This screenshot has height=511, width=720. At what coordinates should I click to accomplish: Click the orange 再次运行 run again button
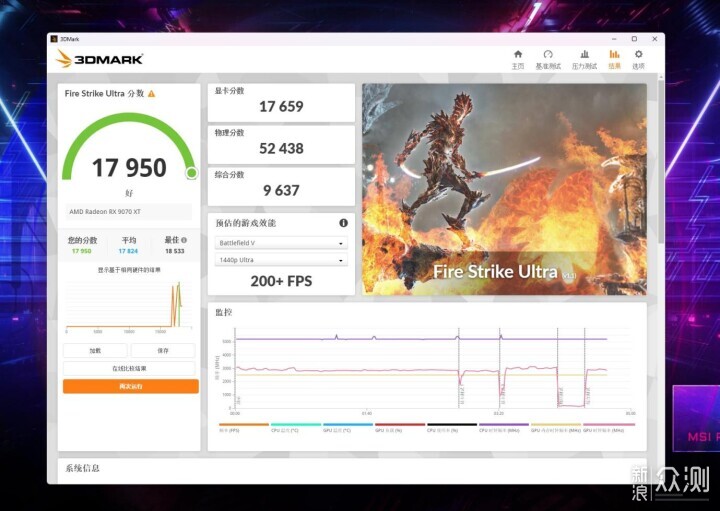pos(130,386)
